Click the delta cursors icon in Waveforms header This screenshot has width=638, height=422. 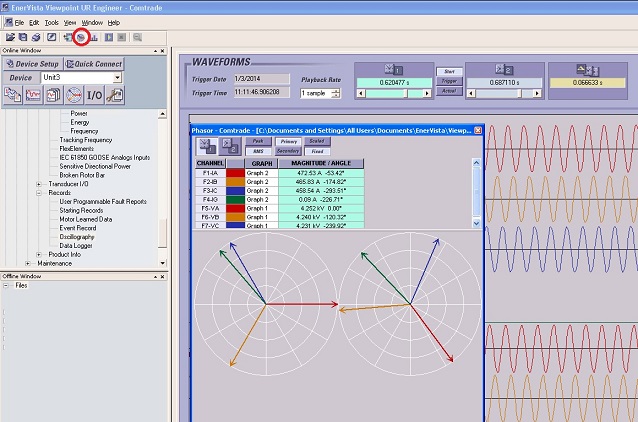[x=588, y=70]
